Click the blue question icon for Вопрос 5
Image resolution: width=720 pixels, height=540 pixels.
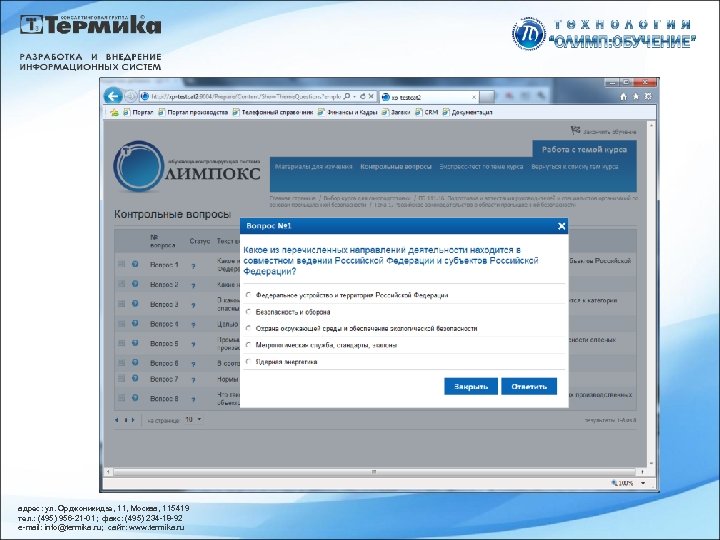[x=135, y=343]
